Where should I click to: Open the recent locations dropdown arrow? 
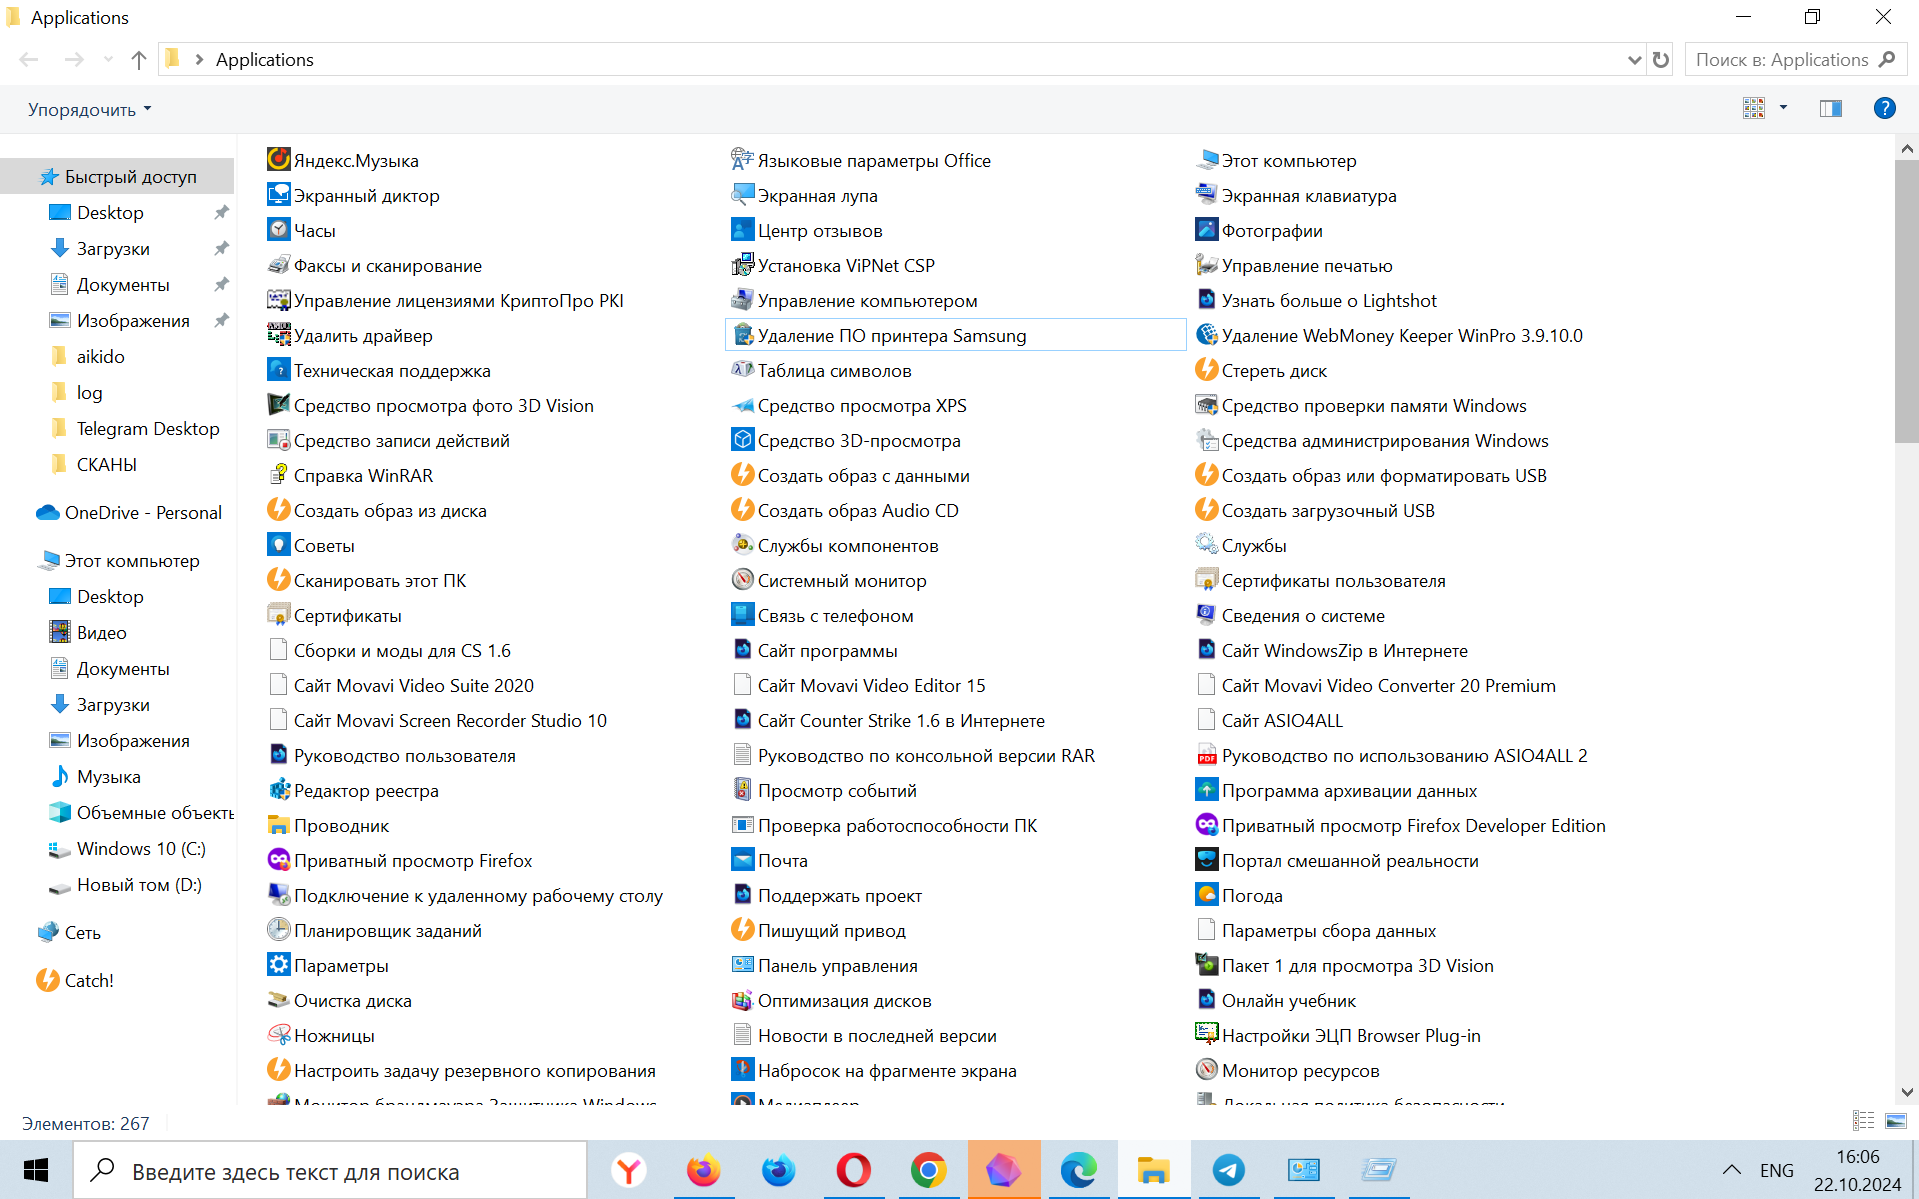coord(108,60)
